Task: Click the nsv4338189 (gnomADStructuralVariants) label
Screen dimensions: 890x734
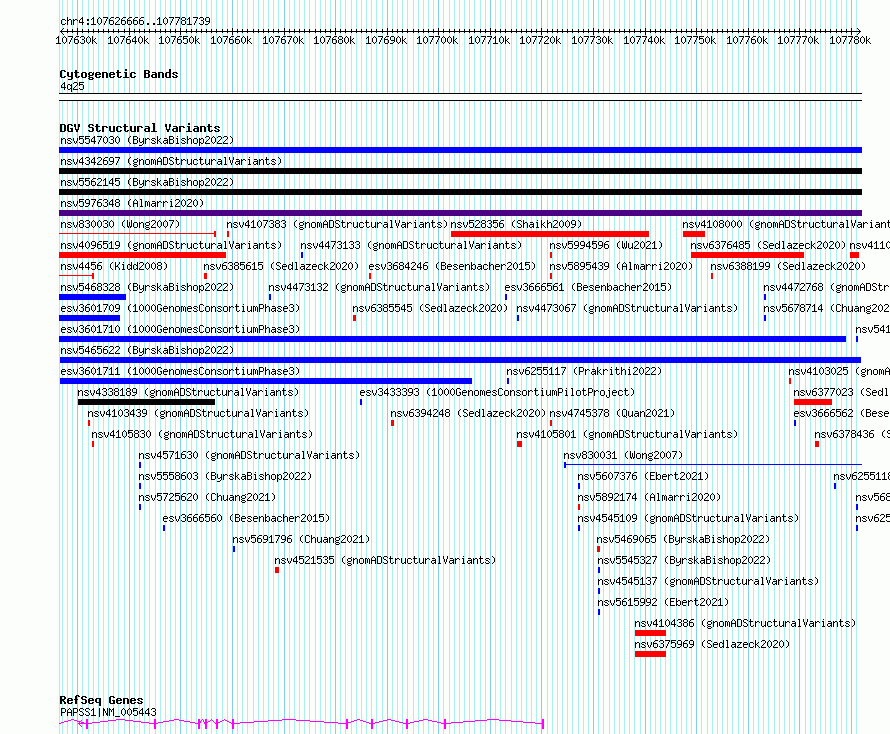Action: pyautogui.click(x=188, y=392)
